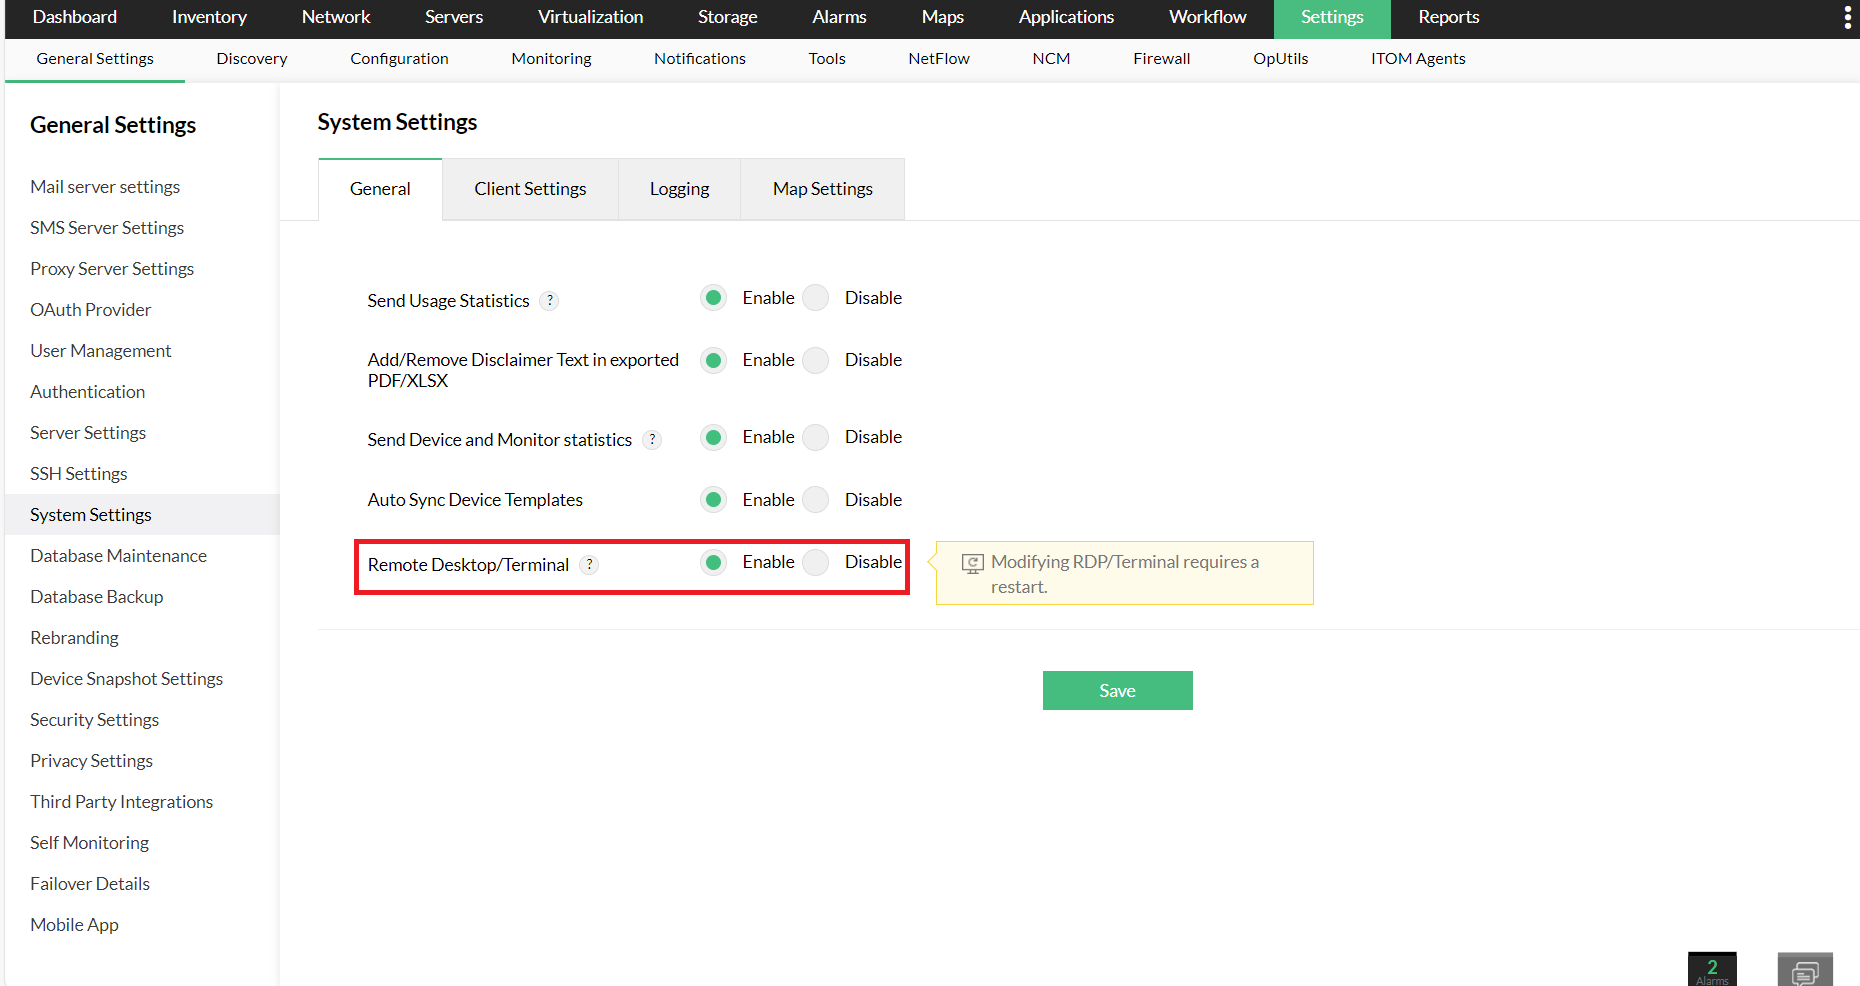Open the chat support icon
1860x986 pixels.
[1804, 970]
